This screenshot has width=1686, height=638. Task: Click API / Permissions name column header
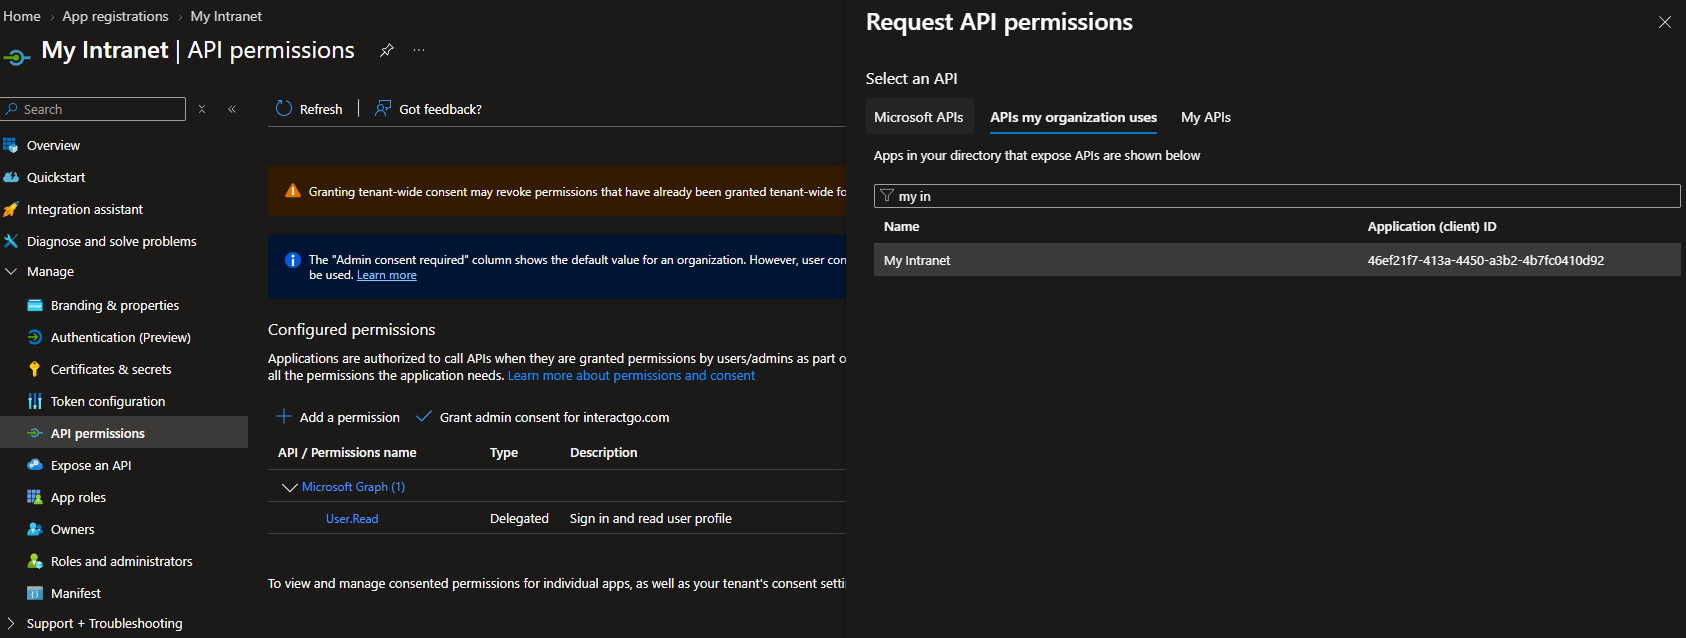[x=347, y=453]
